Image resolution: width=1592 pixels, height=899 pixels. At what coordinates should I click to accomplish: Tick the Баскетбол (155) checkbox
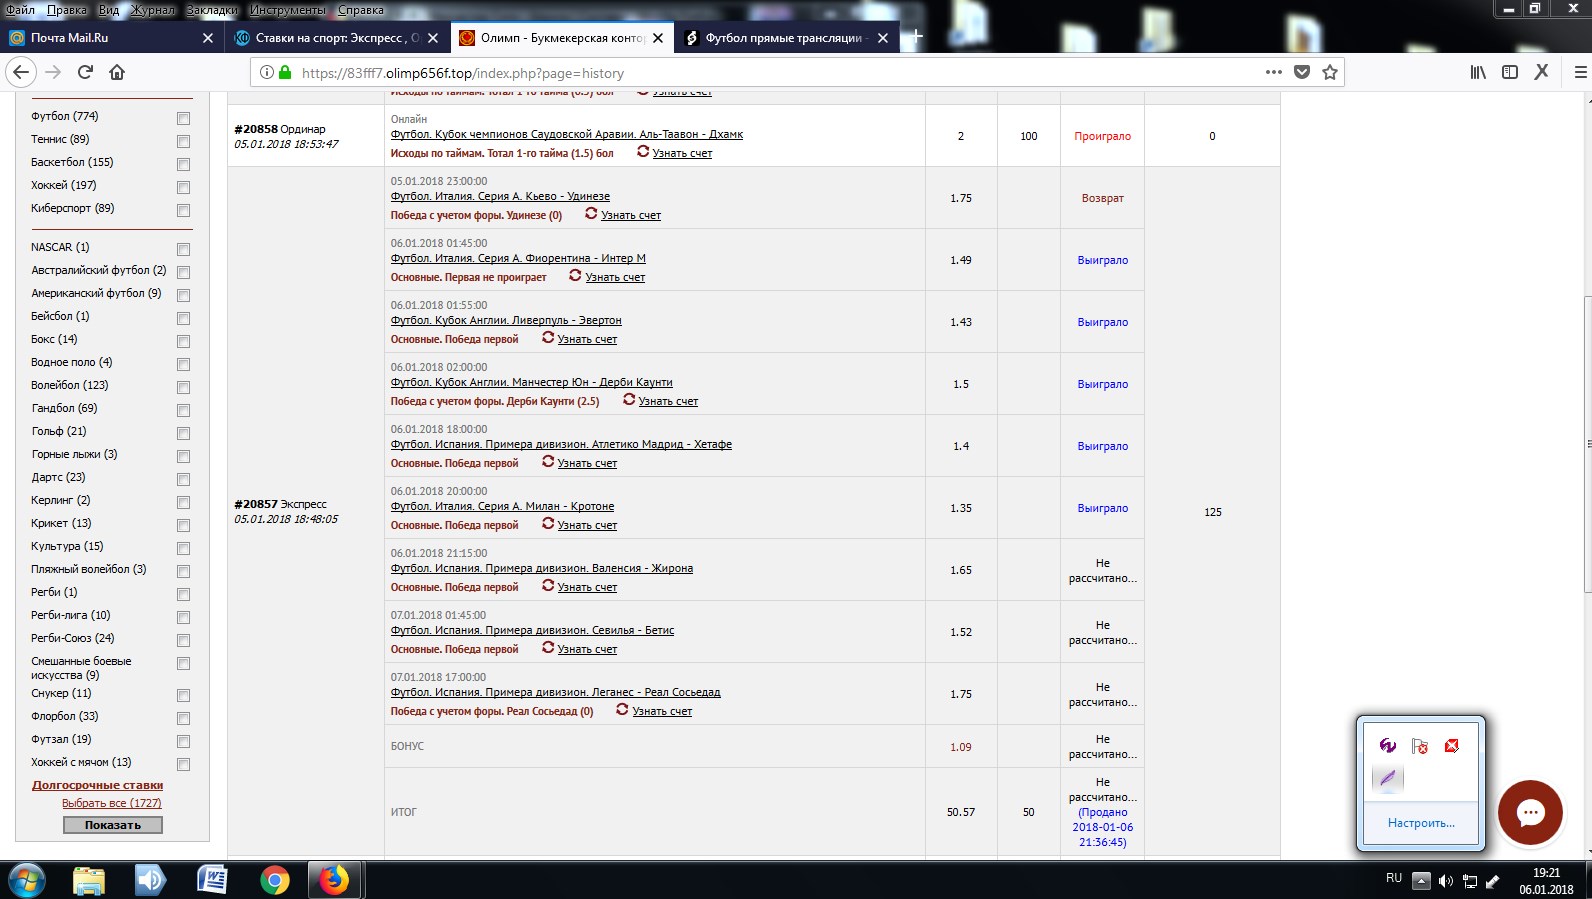pos(183,164)
